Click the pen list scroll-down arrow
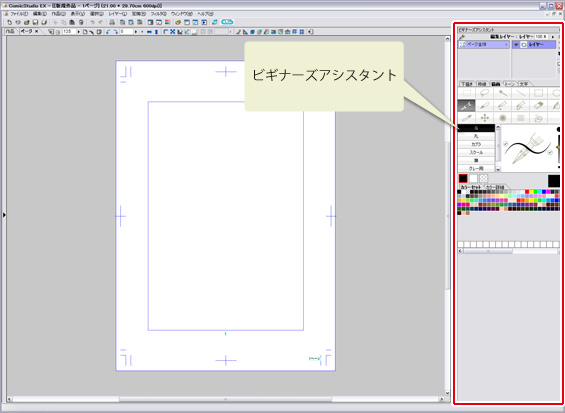Screen dimensions: 565x413 coord(498,169)
